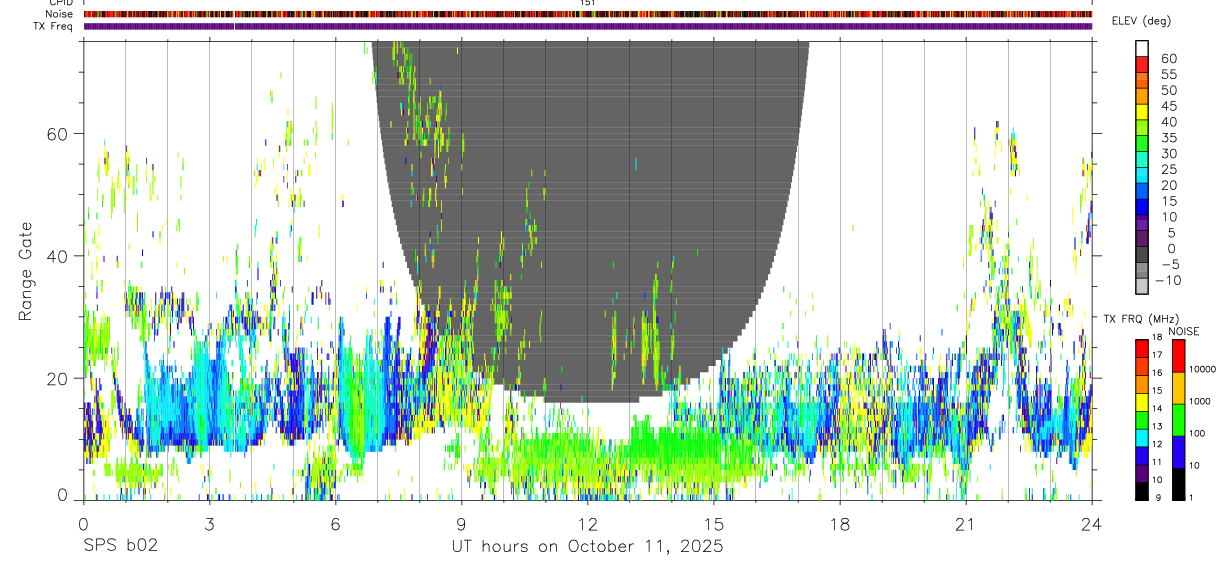Click the range gate tick label 60
Image resolution: width=1228 pixels, height=567 pixels.
click(x=56, y=134)
